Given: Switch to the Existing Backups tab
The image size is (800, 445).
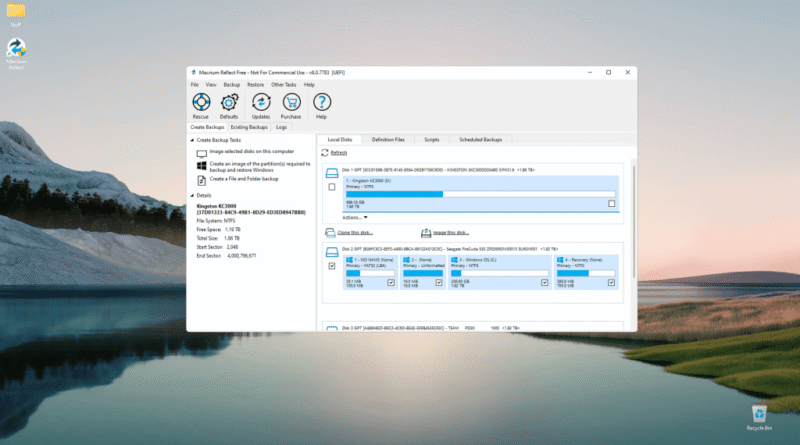Looking at the screenshot, I should [249, 127].
